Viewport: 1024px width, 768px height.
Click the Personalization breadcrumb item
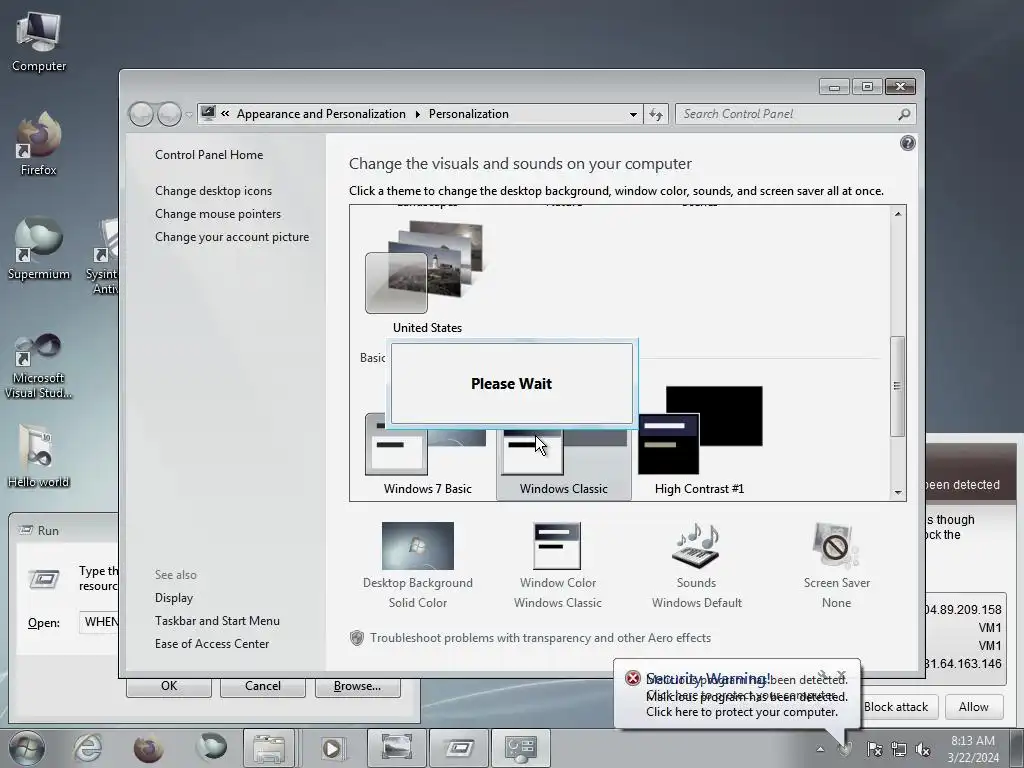pyautogui.click(x=468, y=114)
